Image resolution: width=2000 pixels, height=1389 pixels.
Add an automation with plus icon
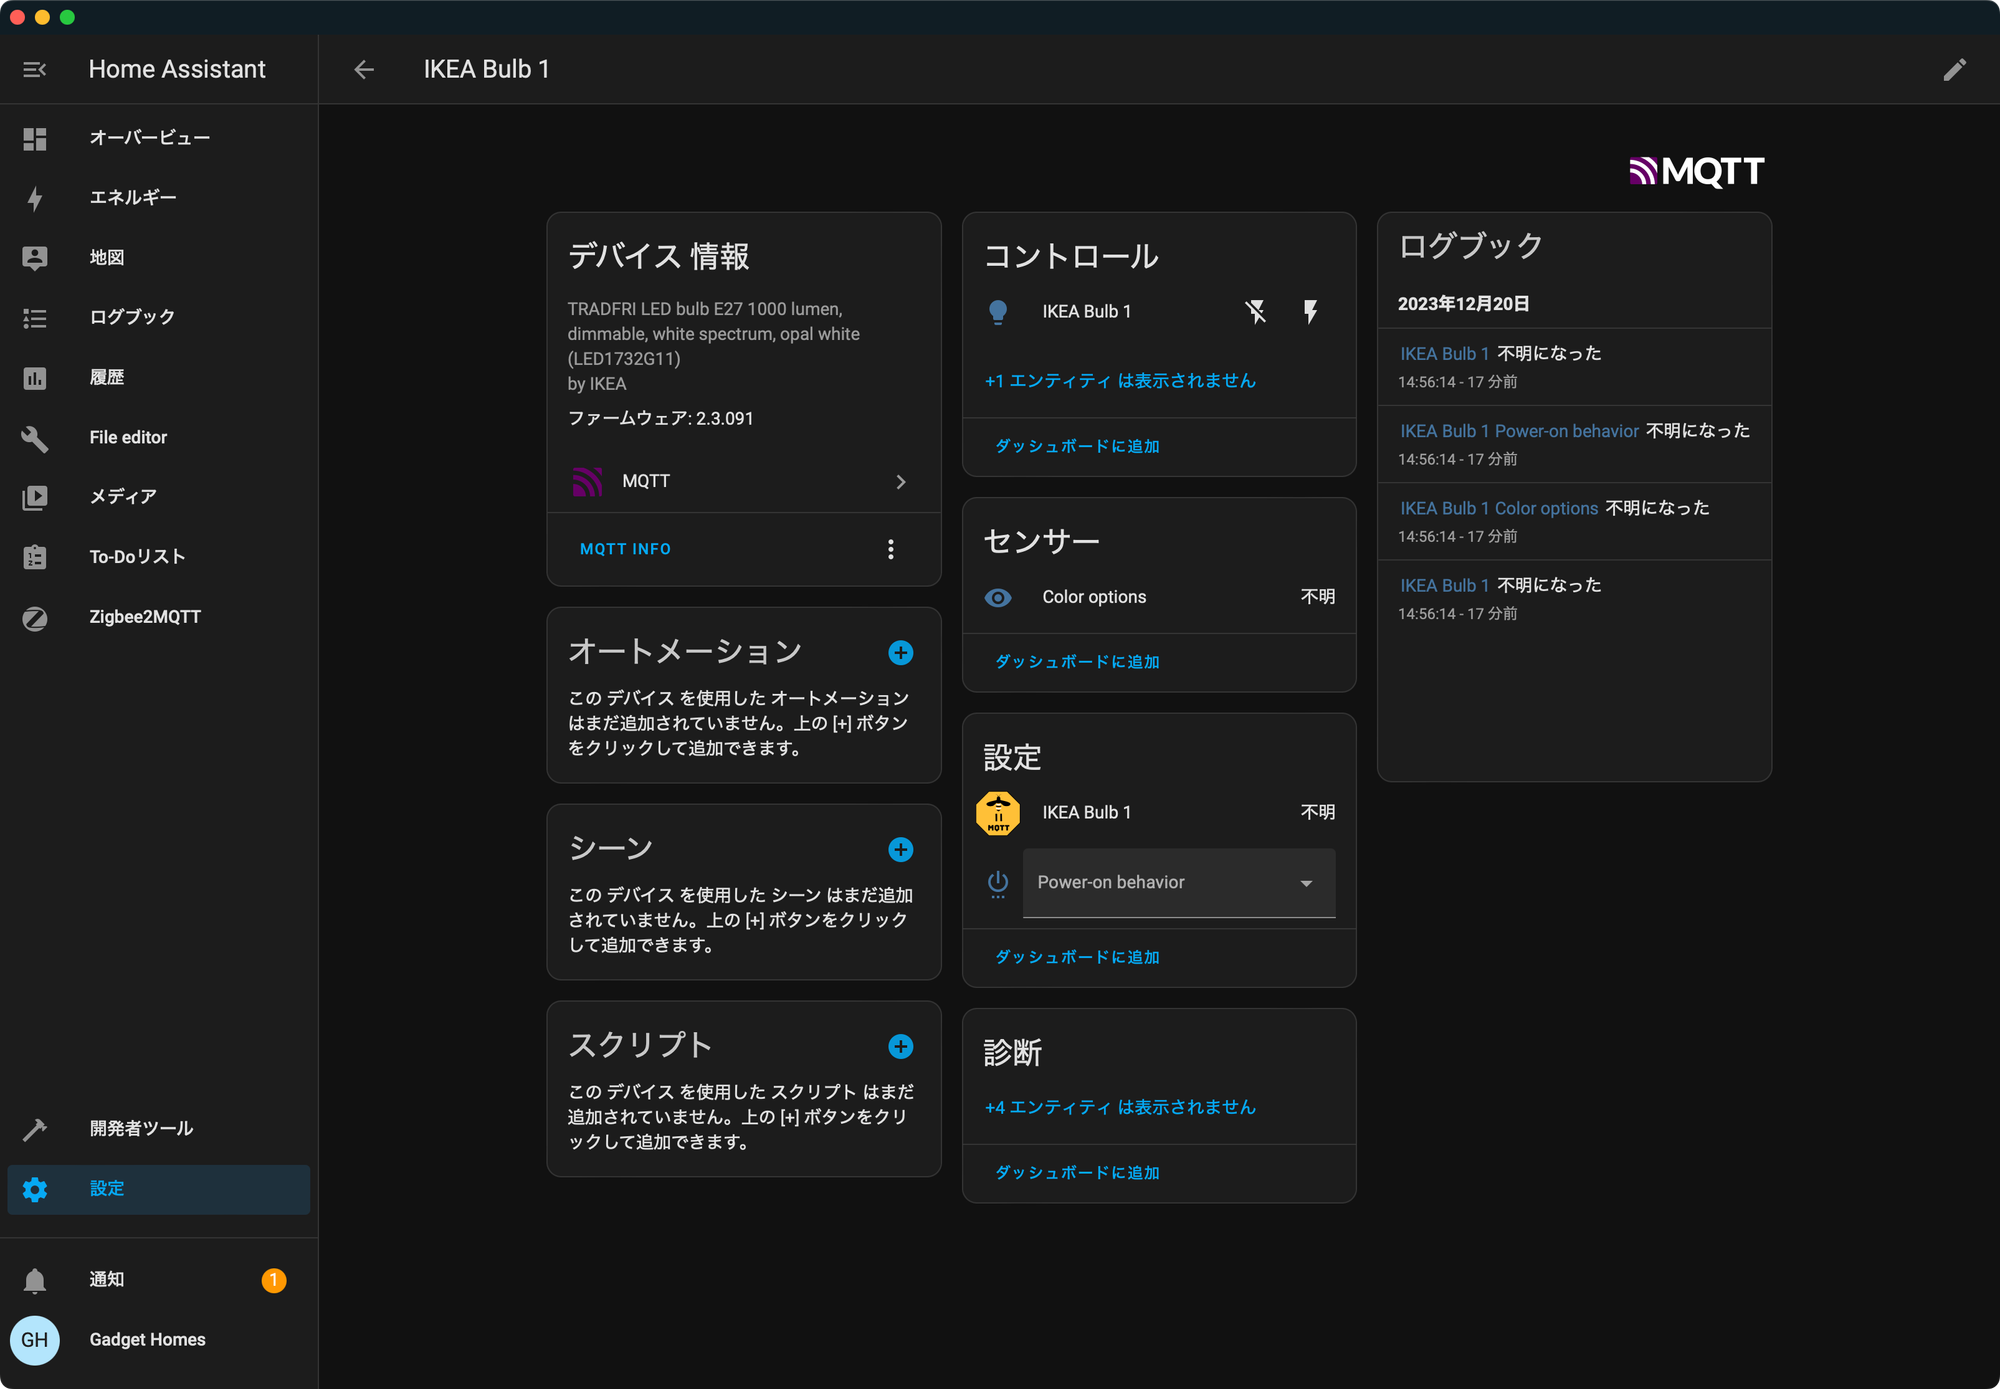coord(901,653)
